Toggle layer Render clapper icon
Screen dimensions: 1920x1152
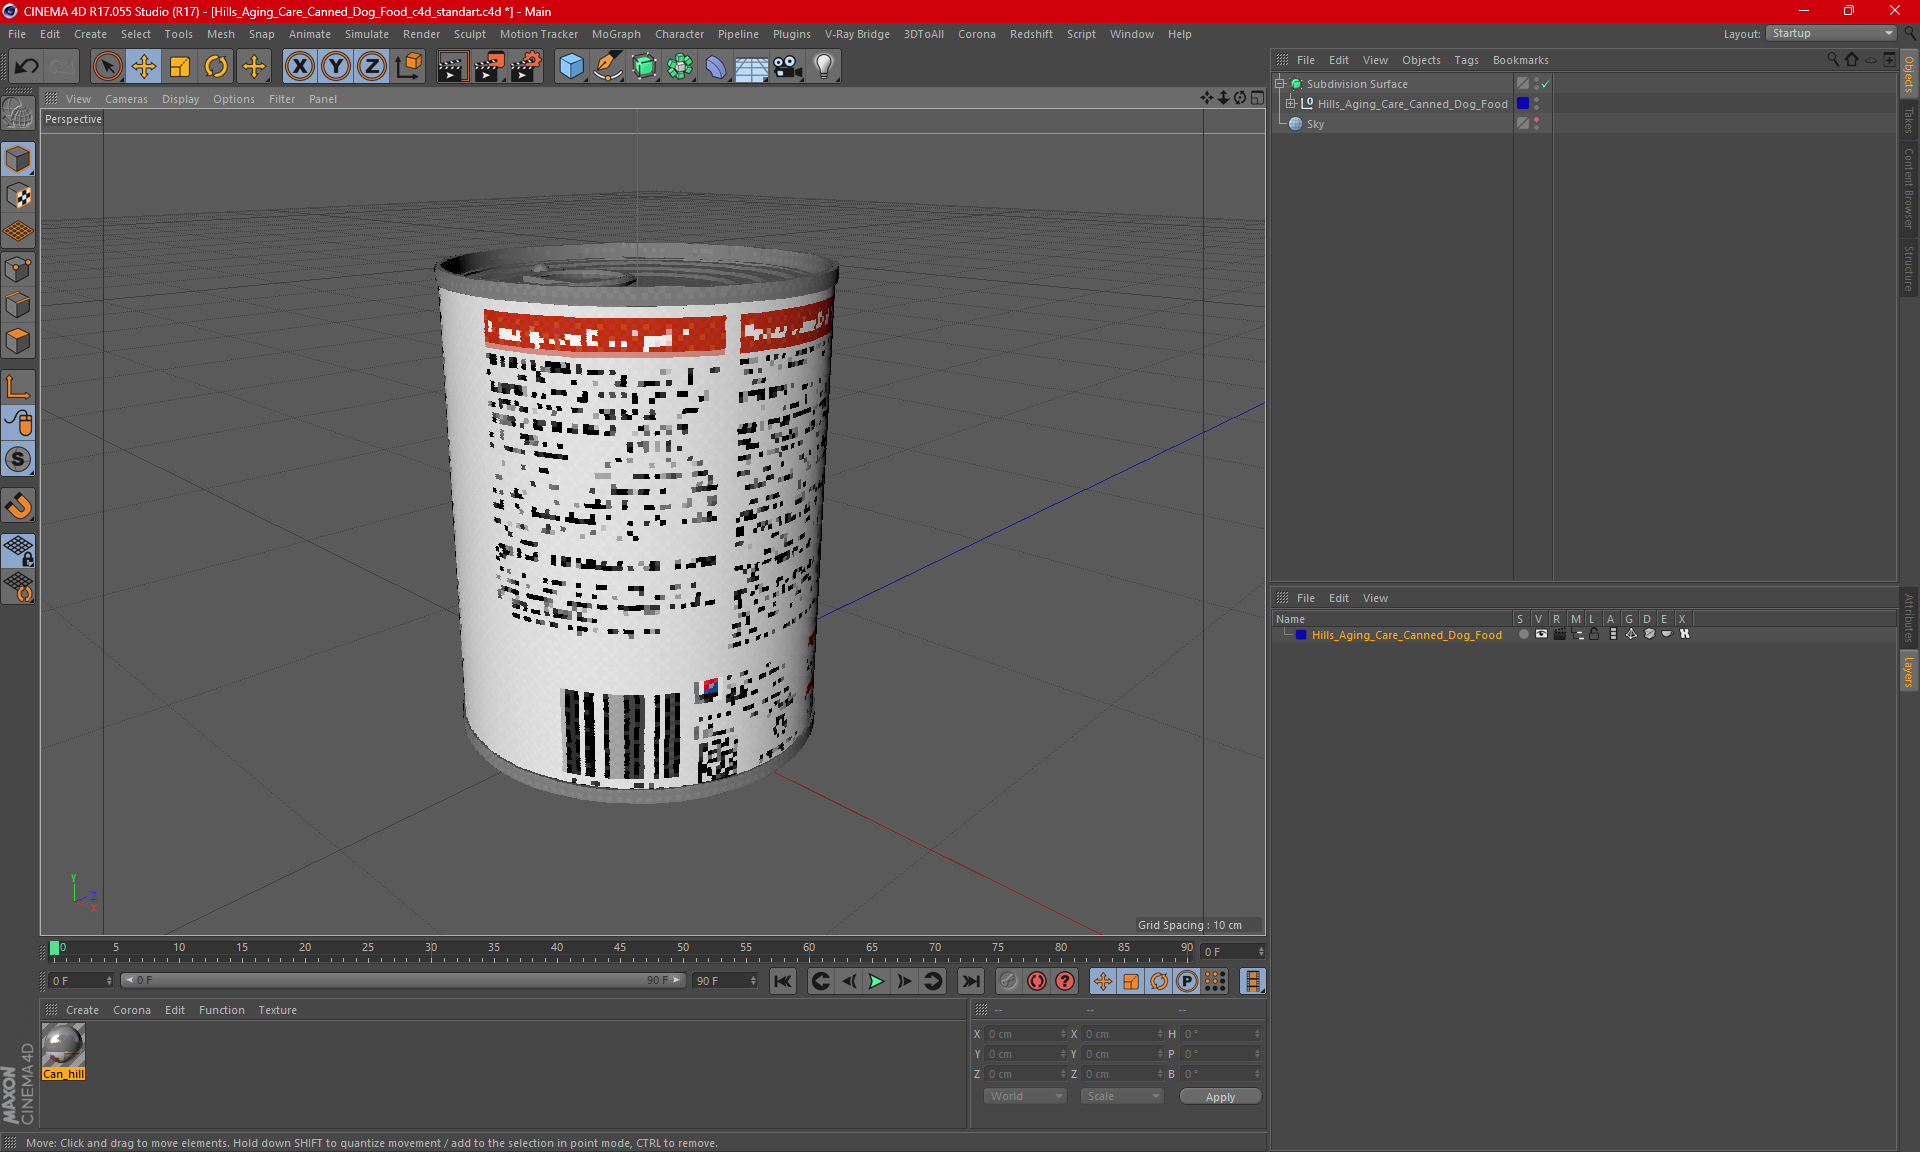(1559, 634)
